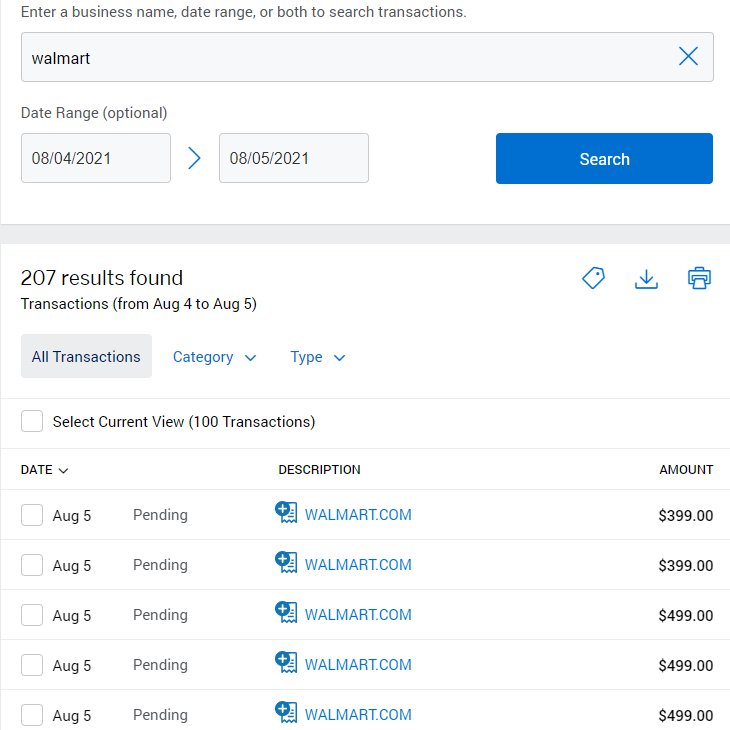
Task: Sort by the DATE column header
Action: tap(44, 470)
